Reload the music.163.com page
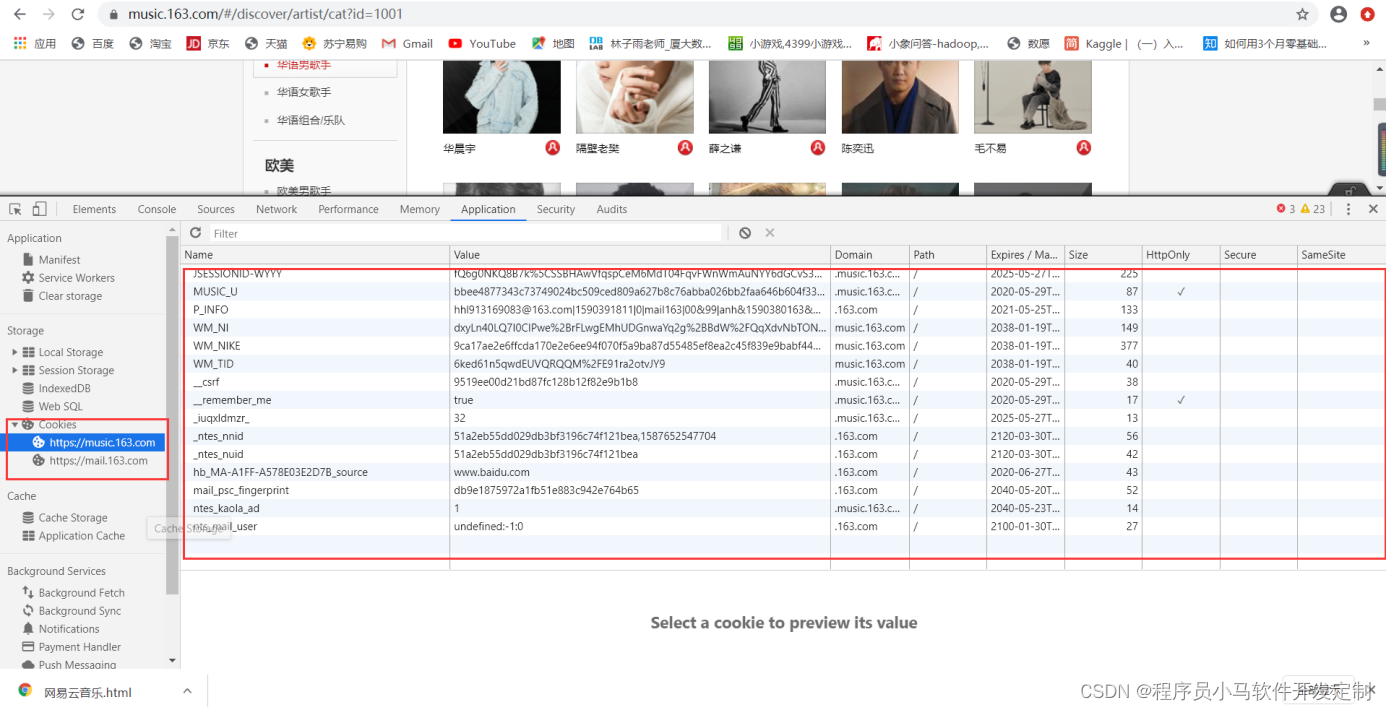Image resolution: width=1386 pixels, height=710 pixels. [78, 15]
